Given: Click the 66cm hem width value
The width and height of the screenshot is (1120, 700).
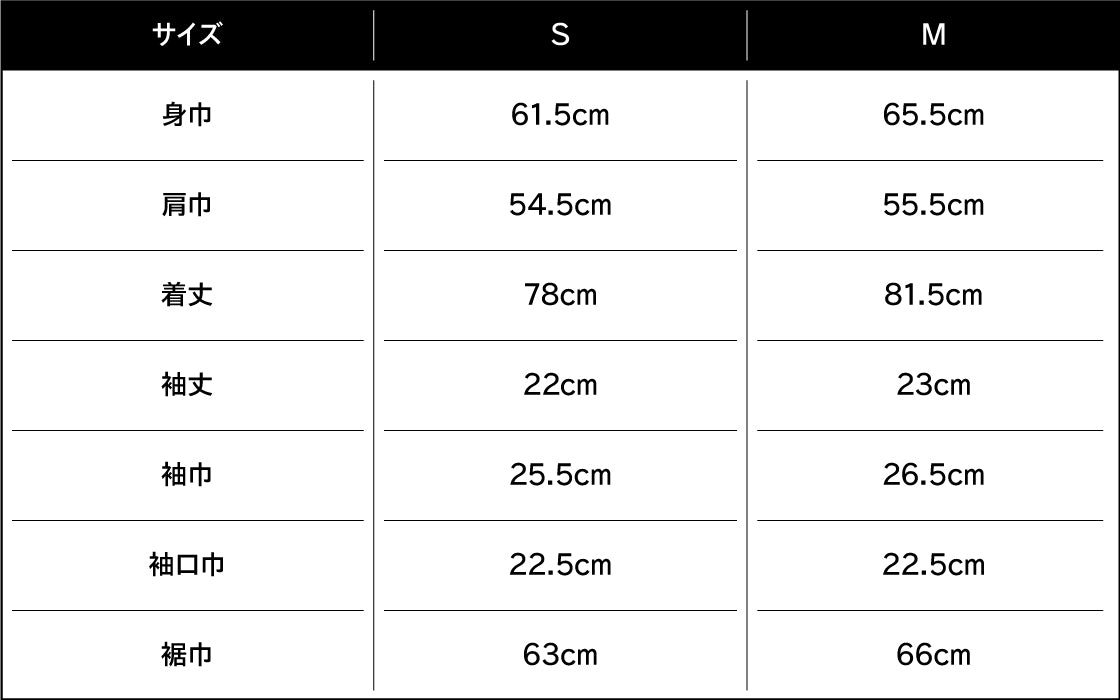Looking at the screenshot, I should tap(933, 655).
